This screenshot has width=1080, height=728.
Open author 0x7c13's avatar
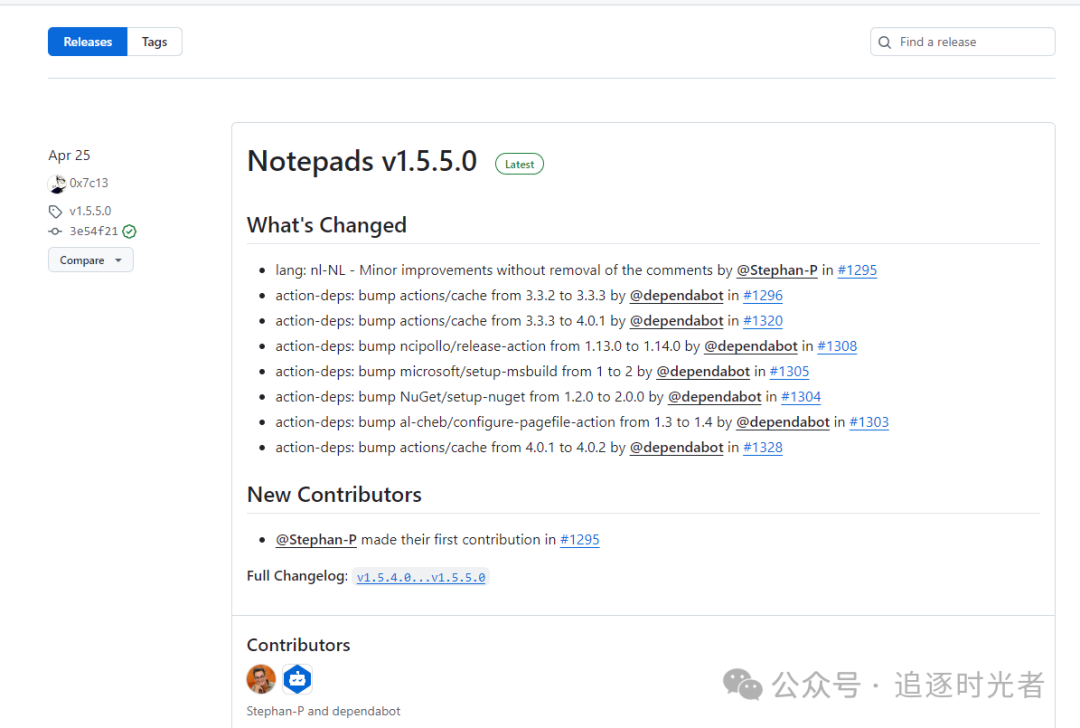pyautogui.click(x=57, y=184)
